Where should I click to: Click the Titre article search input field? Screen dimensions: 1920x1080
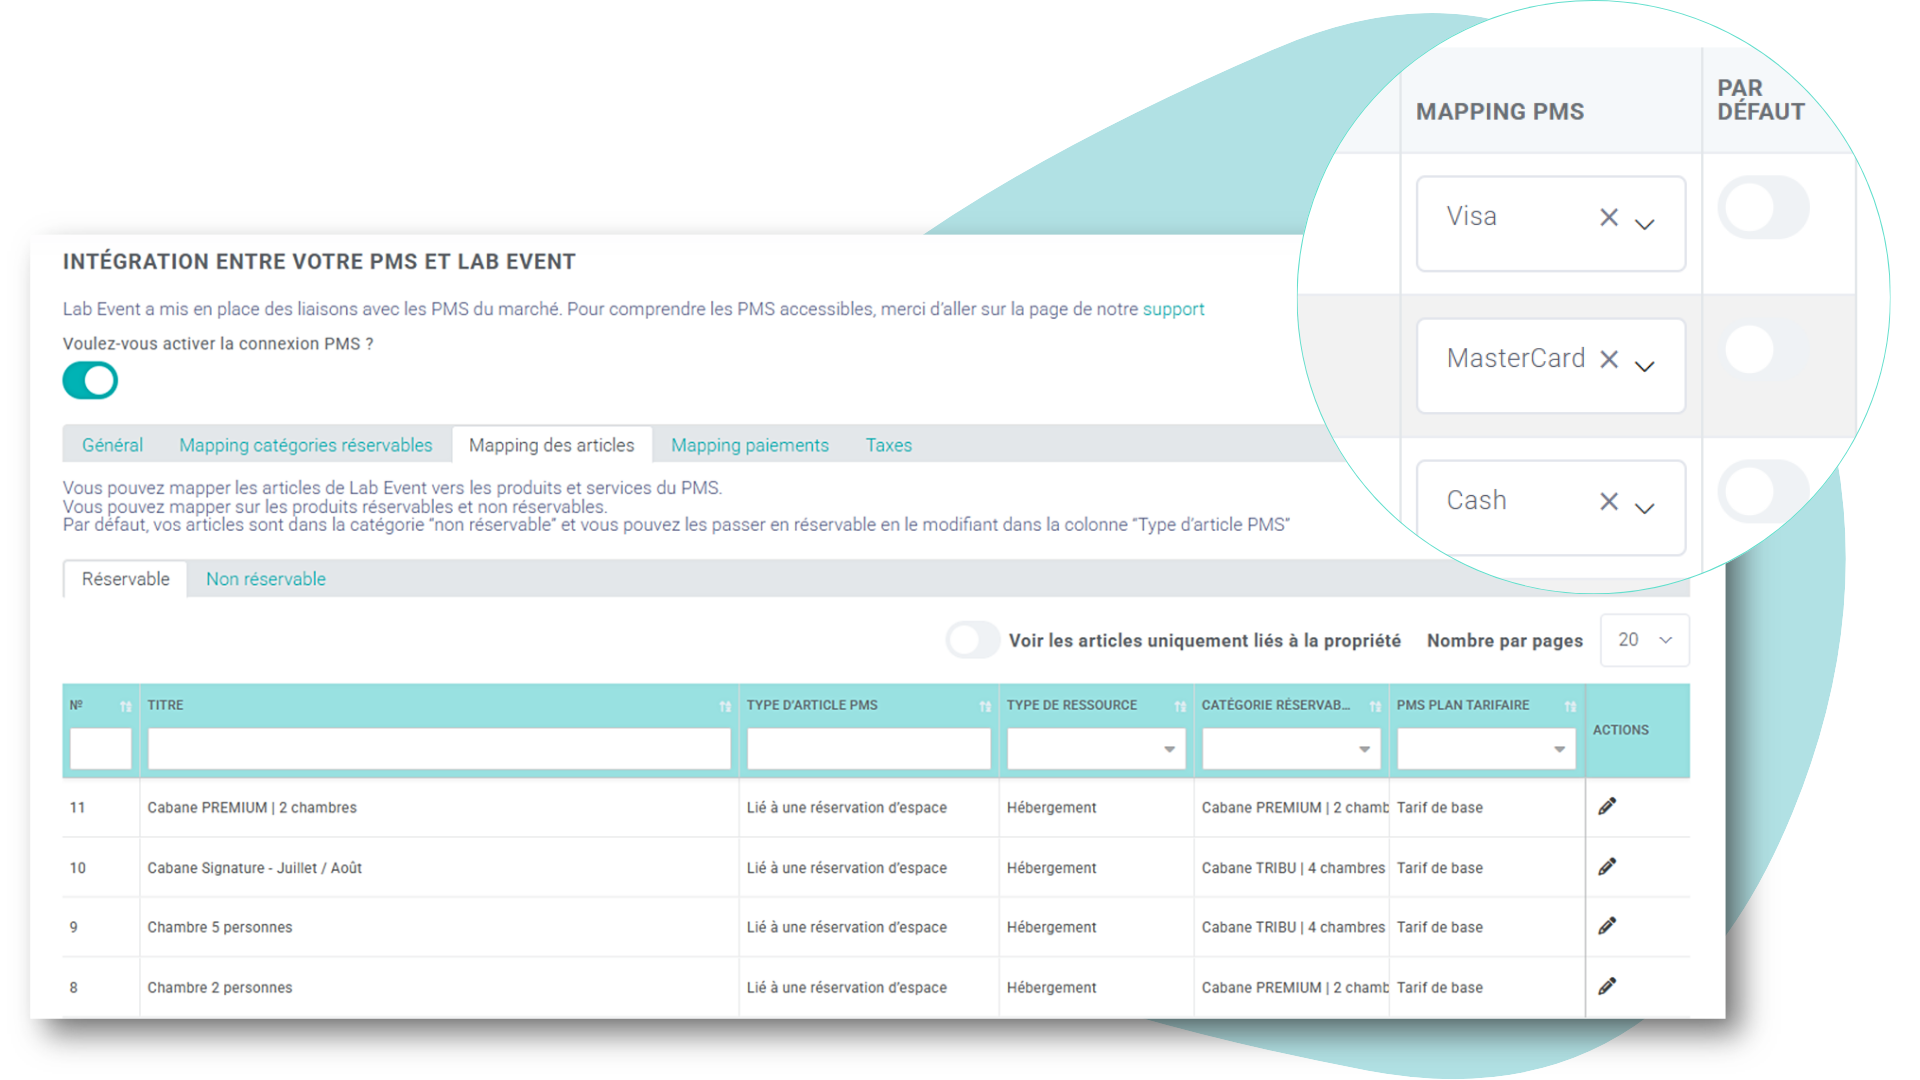(x=438, y=750)
